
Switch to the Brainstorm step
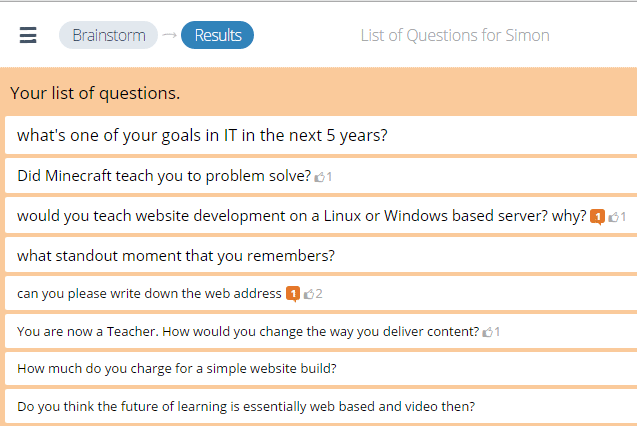(x=108, y=35)
